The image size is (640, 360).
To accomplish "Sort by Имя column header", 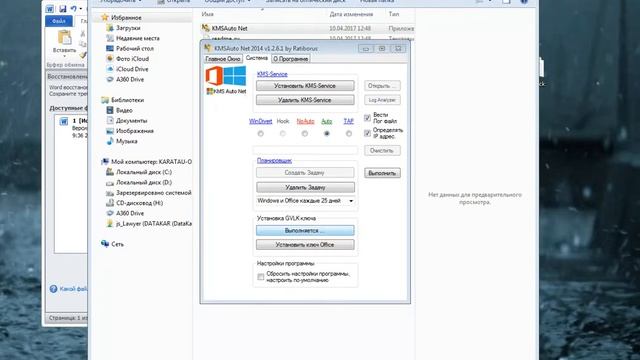I will click(207, 14).
